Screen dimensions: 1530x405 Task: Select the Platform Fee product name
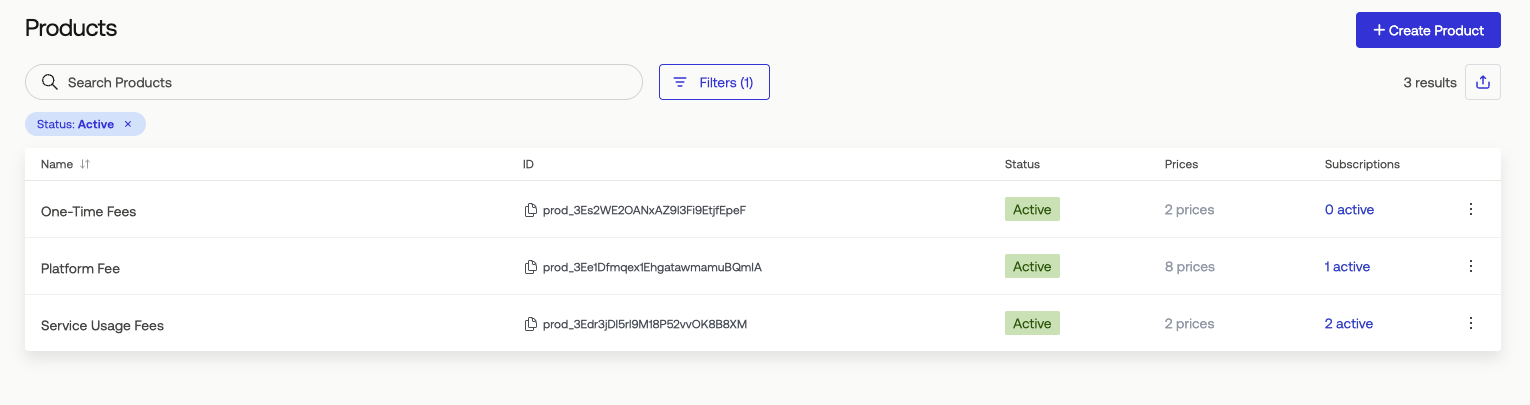(x=80, y=269)
